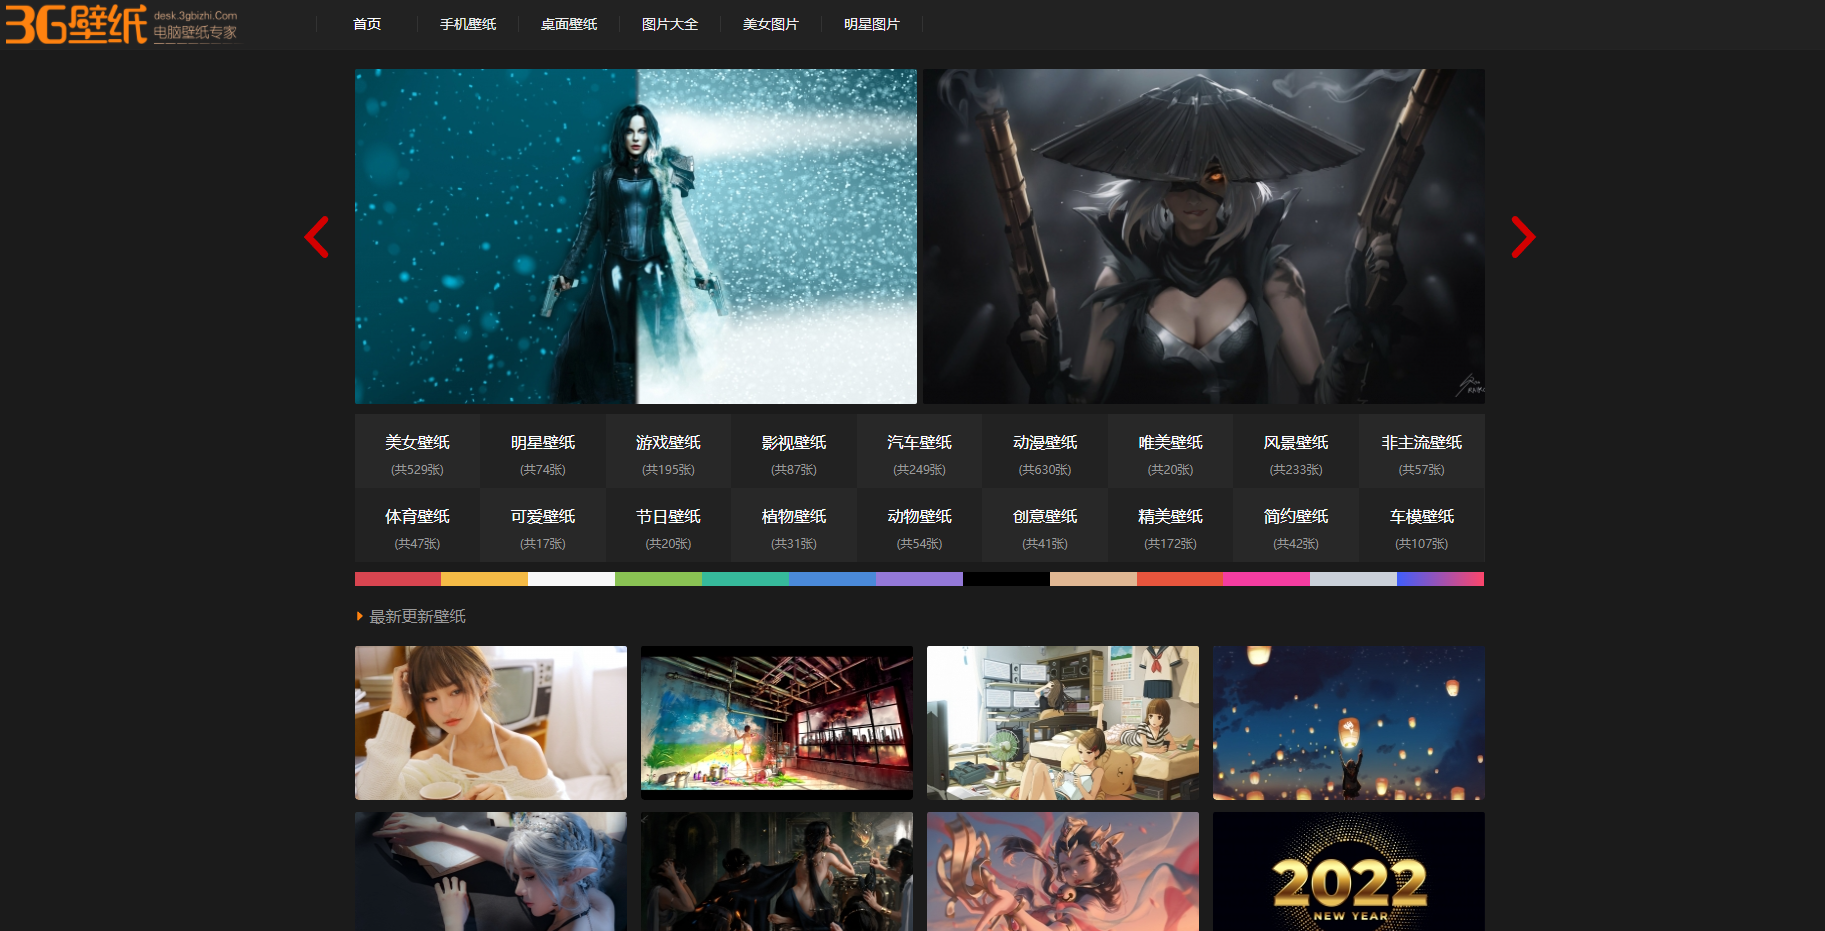The width and height of the screenshot is (1825, 931).
Task: Open the straw-hat masked woman banner image
Action: 1204,236
